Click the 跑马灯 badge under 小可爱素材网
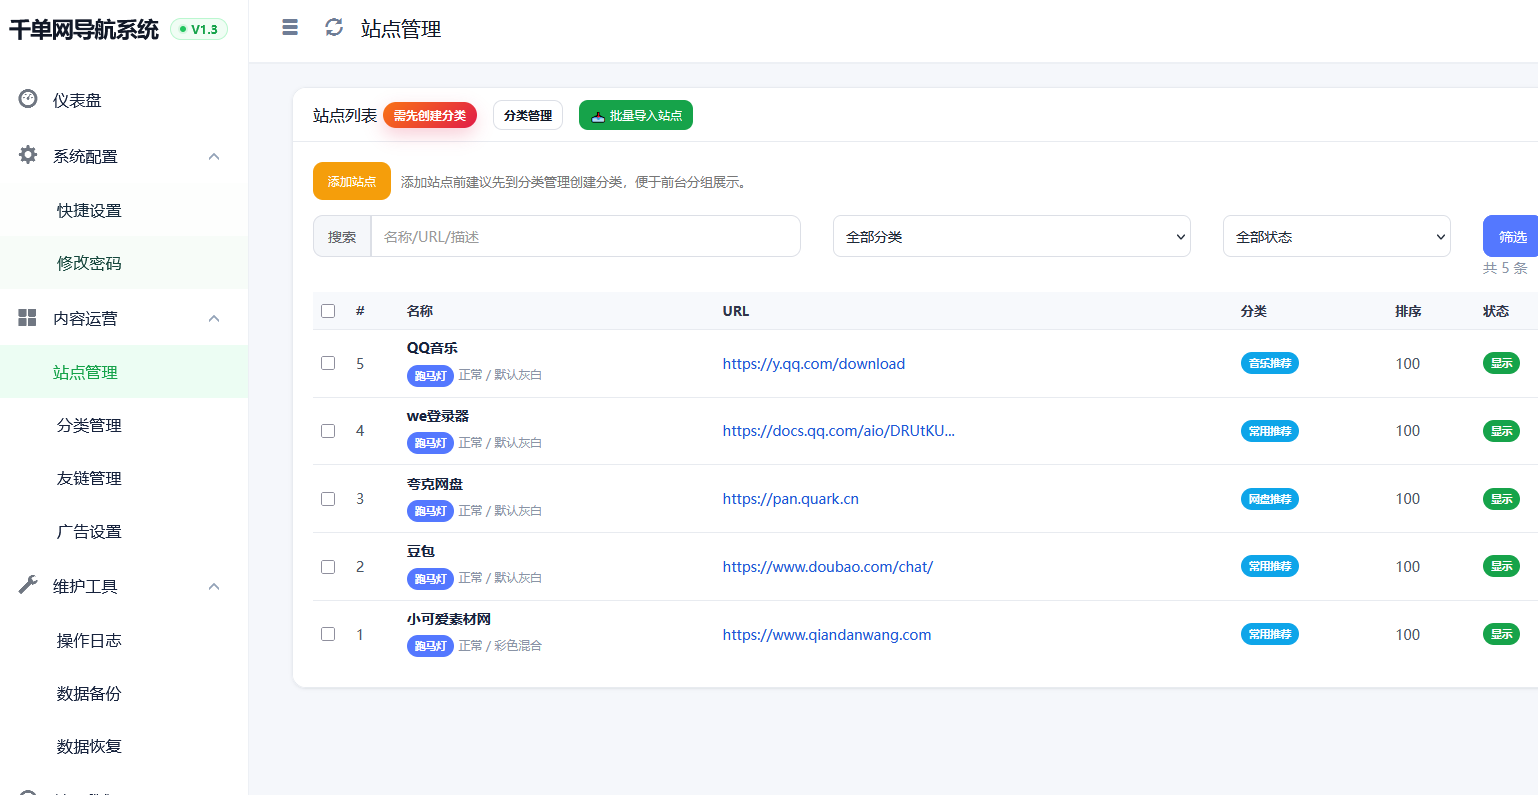1538x795 pixels. (430, 646)
